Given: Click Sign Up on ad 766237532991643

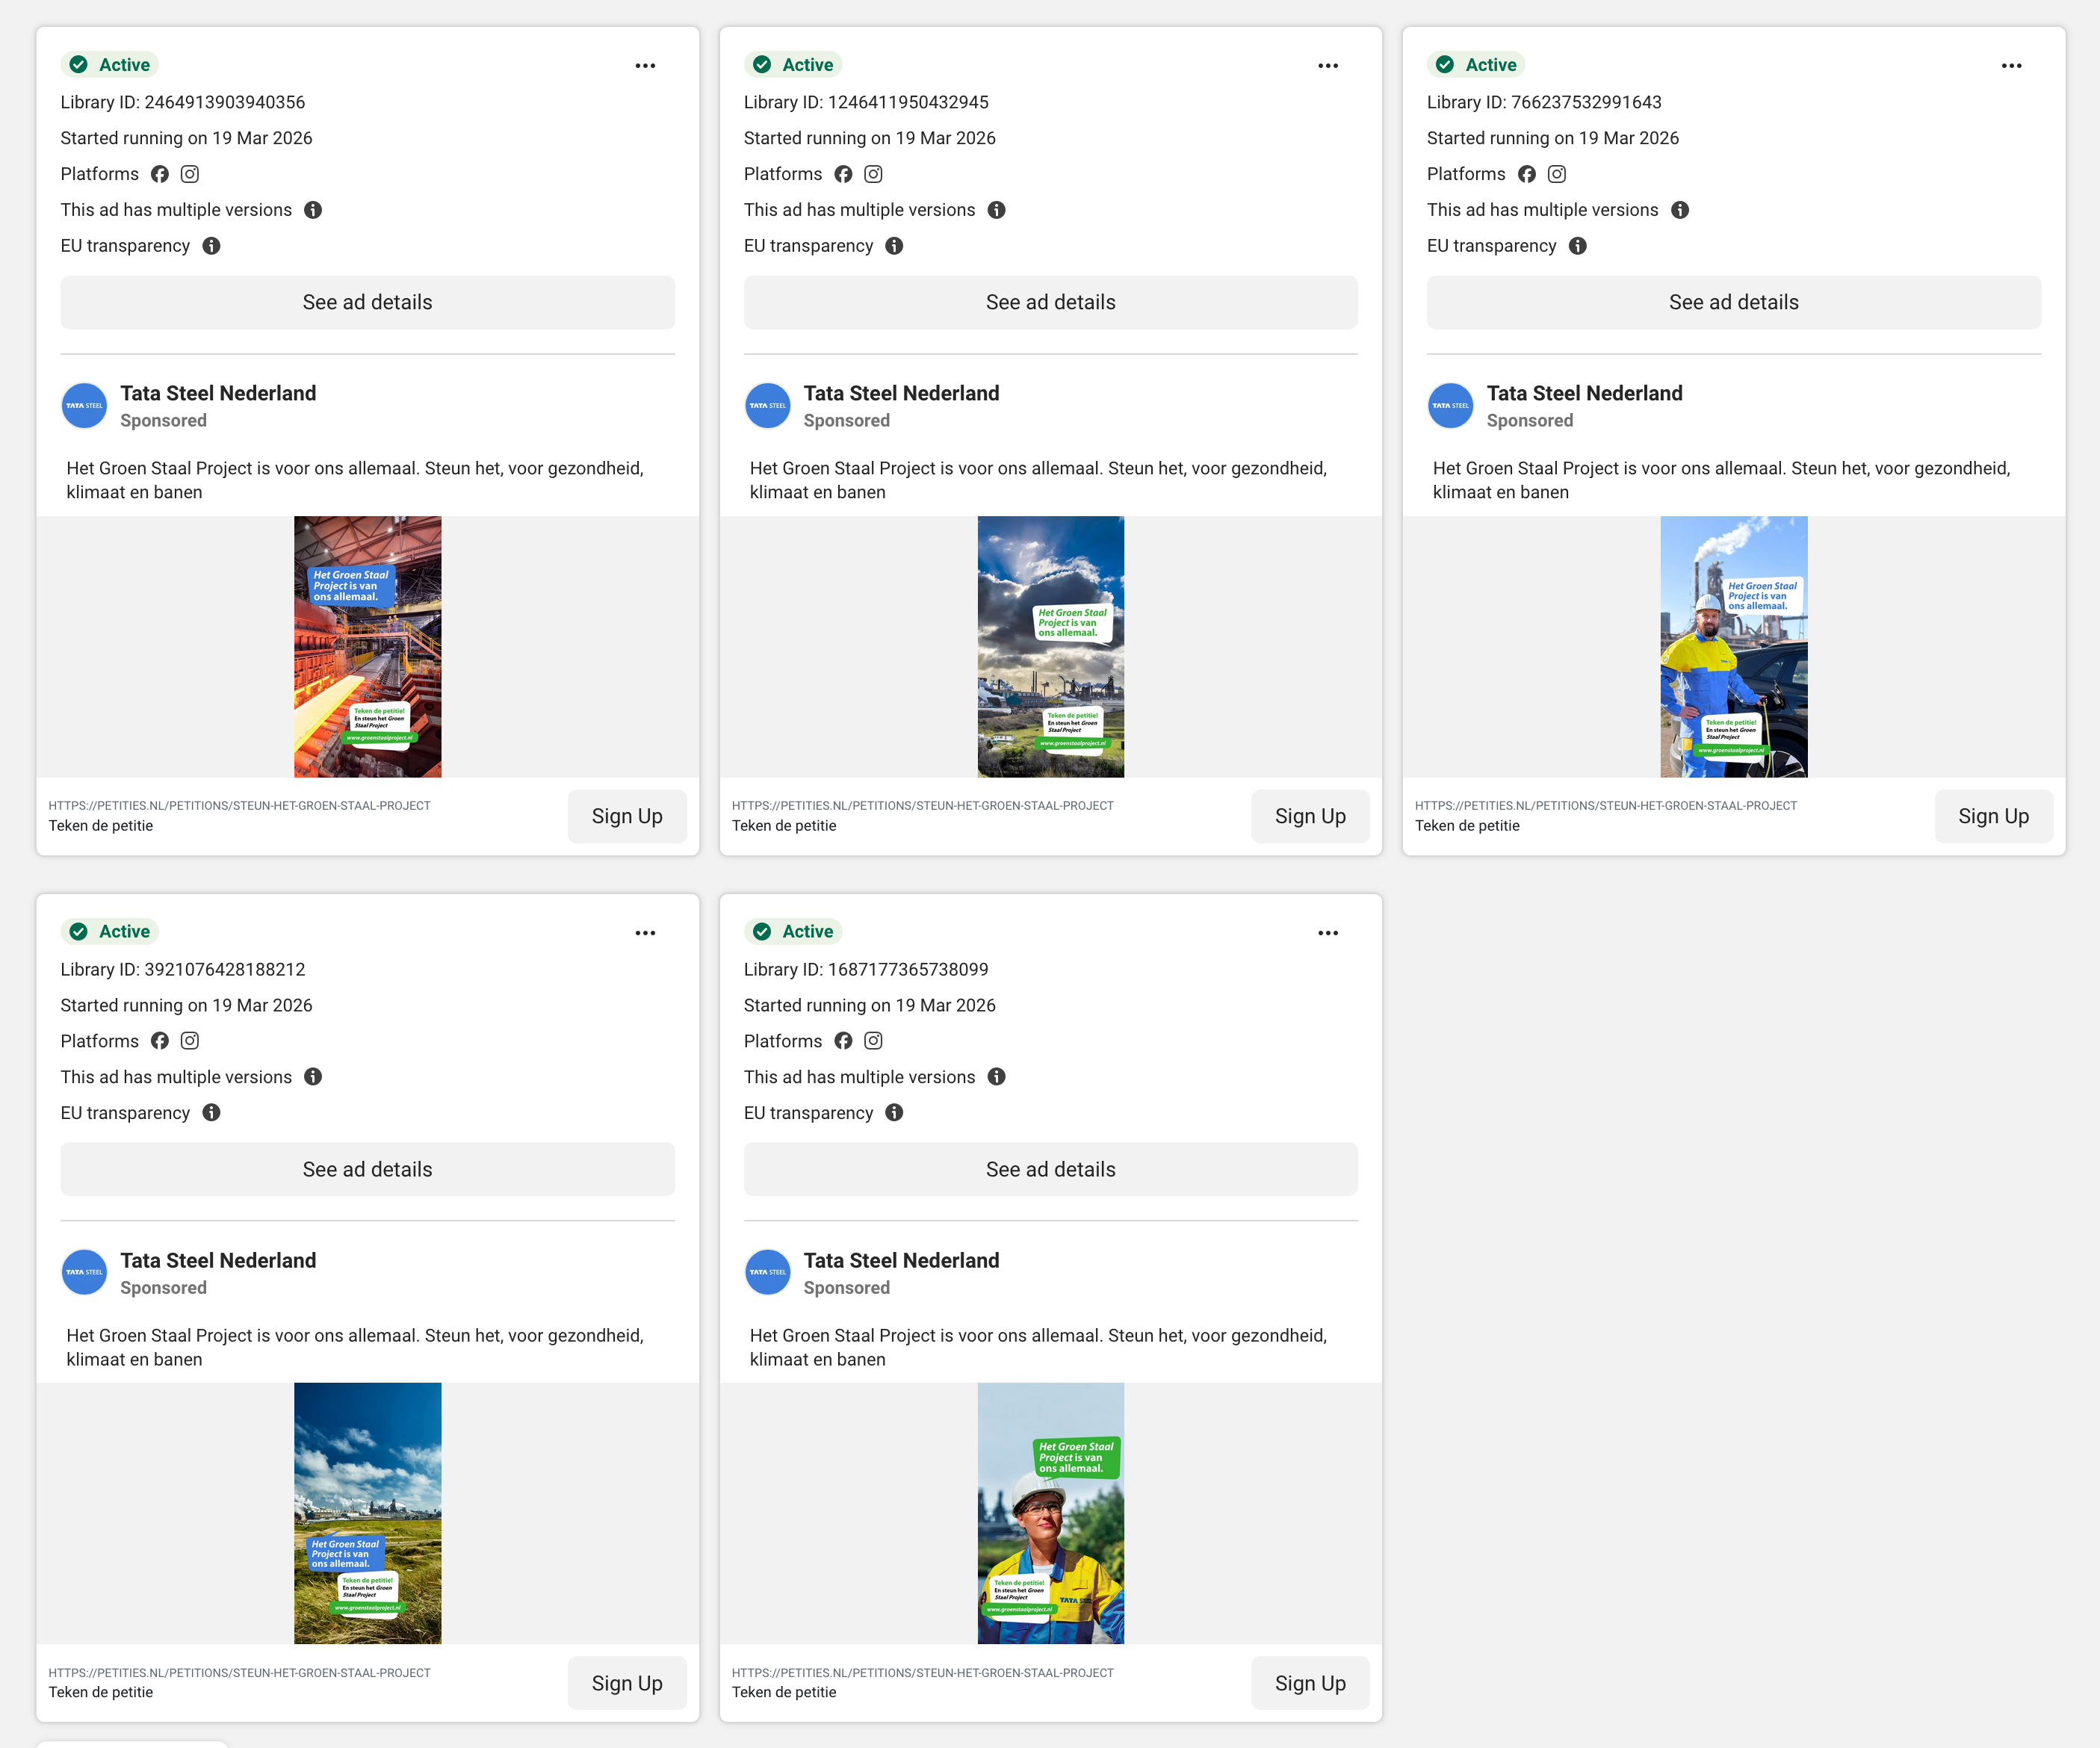Looking at the screenshot, I should tap(1993, 816).
